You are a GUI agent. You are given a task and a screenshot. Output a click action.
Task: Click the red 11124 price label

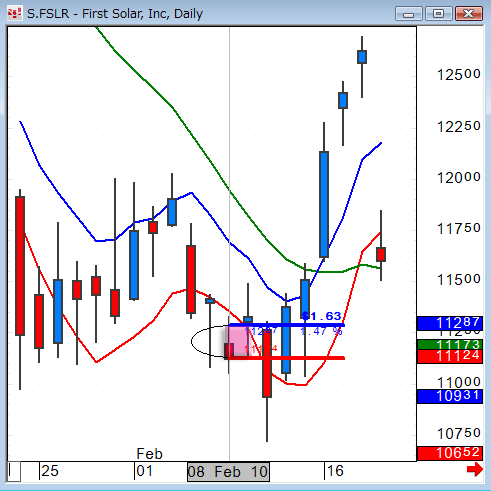click(x=450, y=356)
